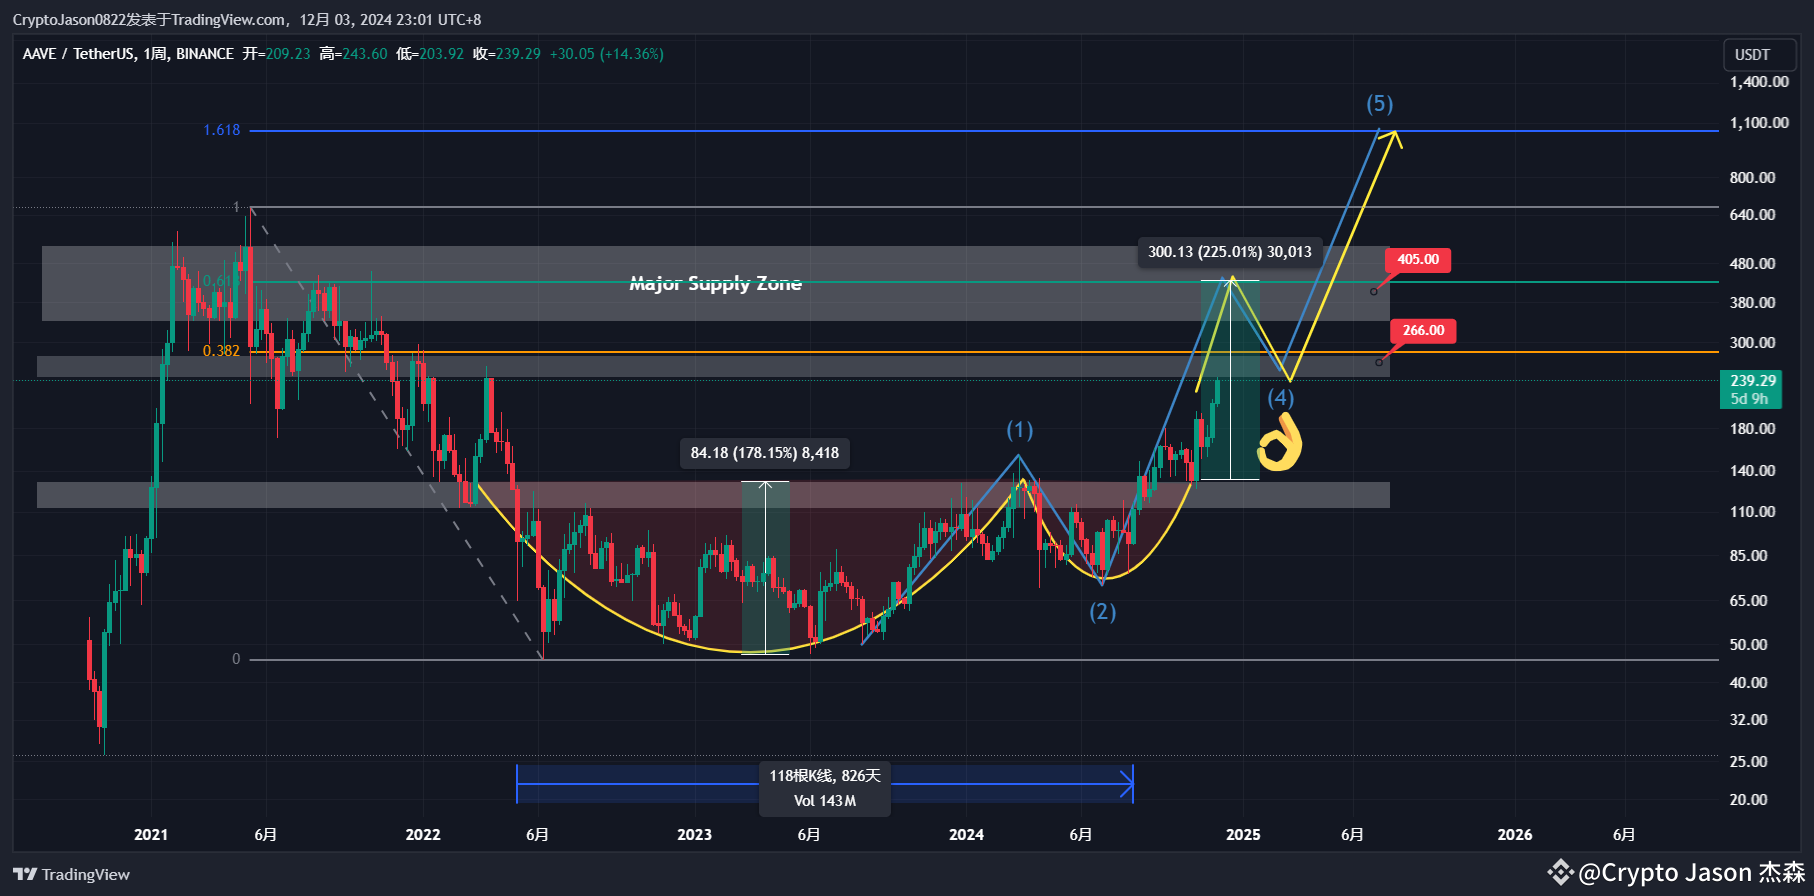
Task: Click the high value 高=243.60
Action: [x=353, y=54]
